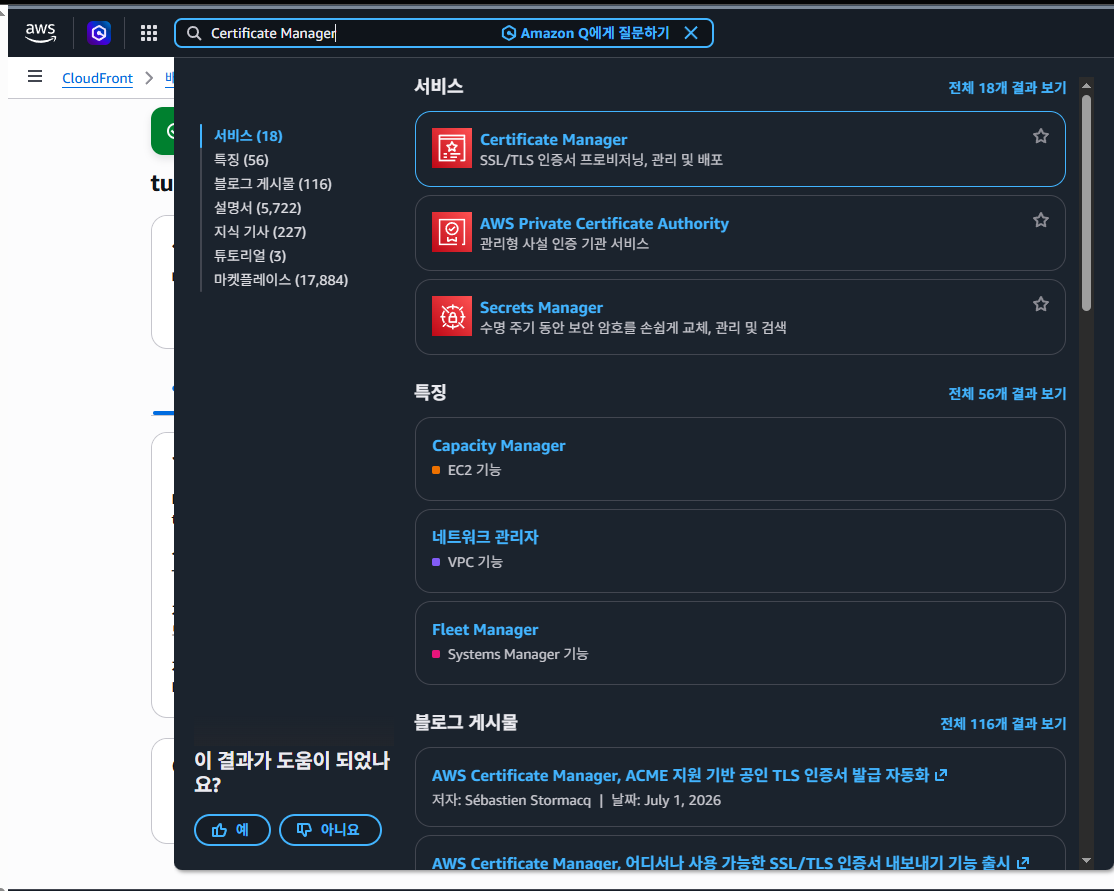Click 'SSL/TLS 인증서 프로비저닝, 관리 및 배포' description
The image size is (1114, 891).
coord(601,160)
